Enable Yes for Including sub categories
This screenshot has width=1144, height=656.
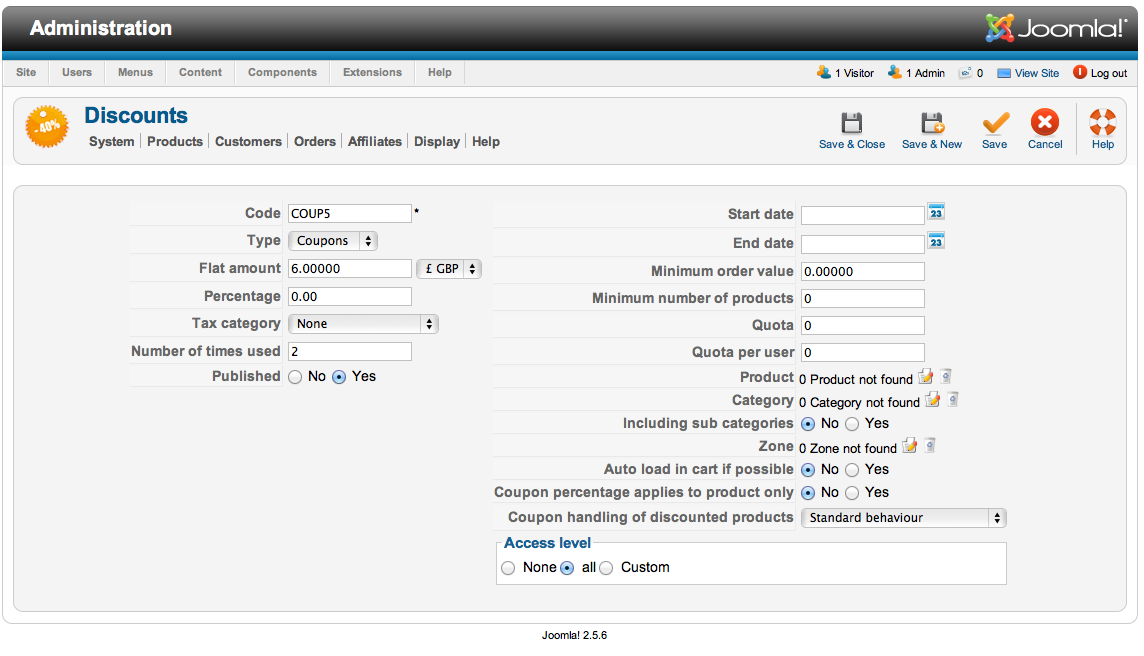click(852, 424)
